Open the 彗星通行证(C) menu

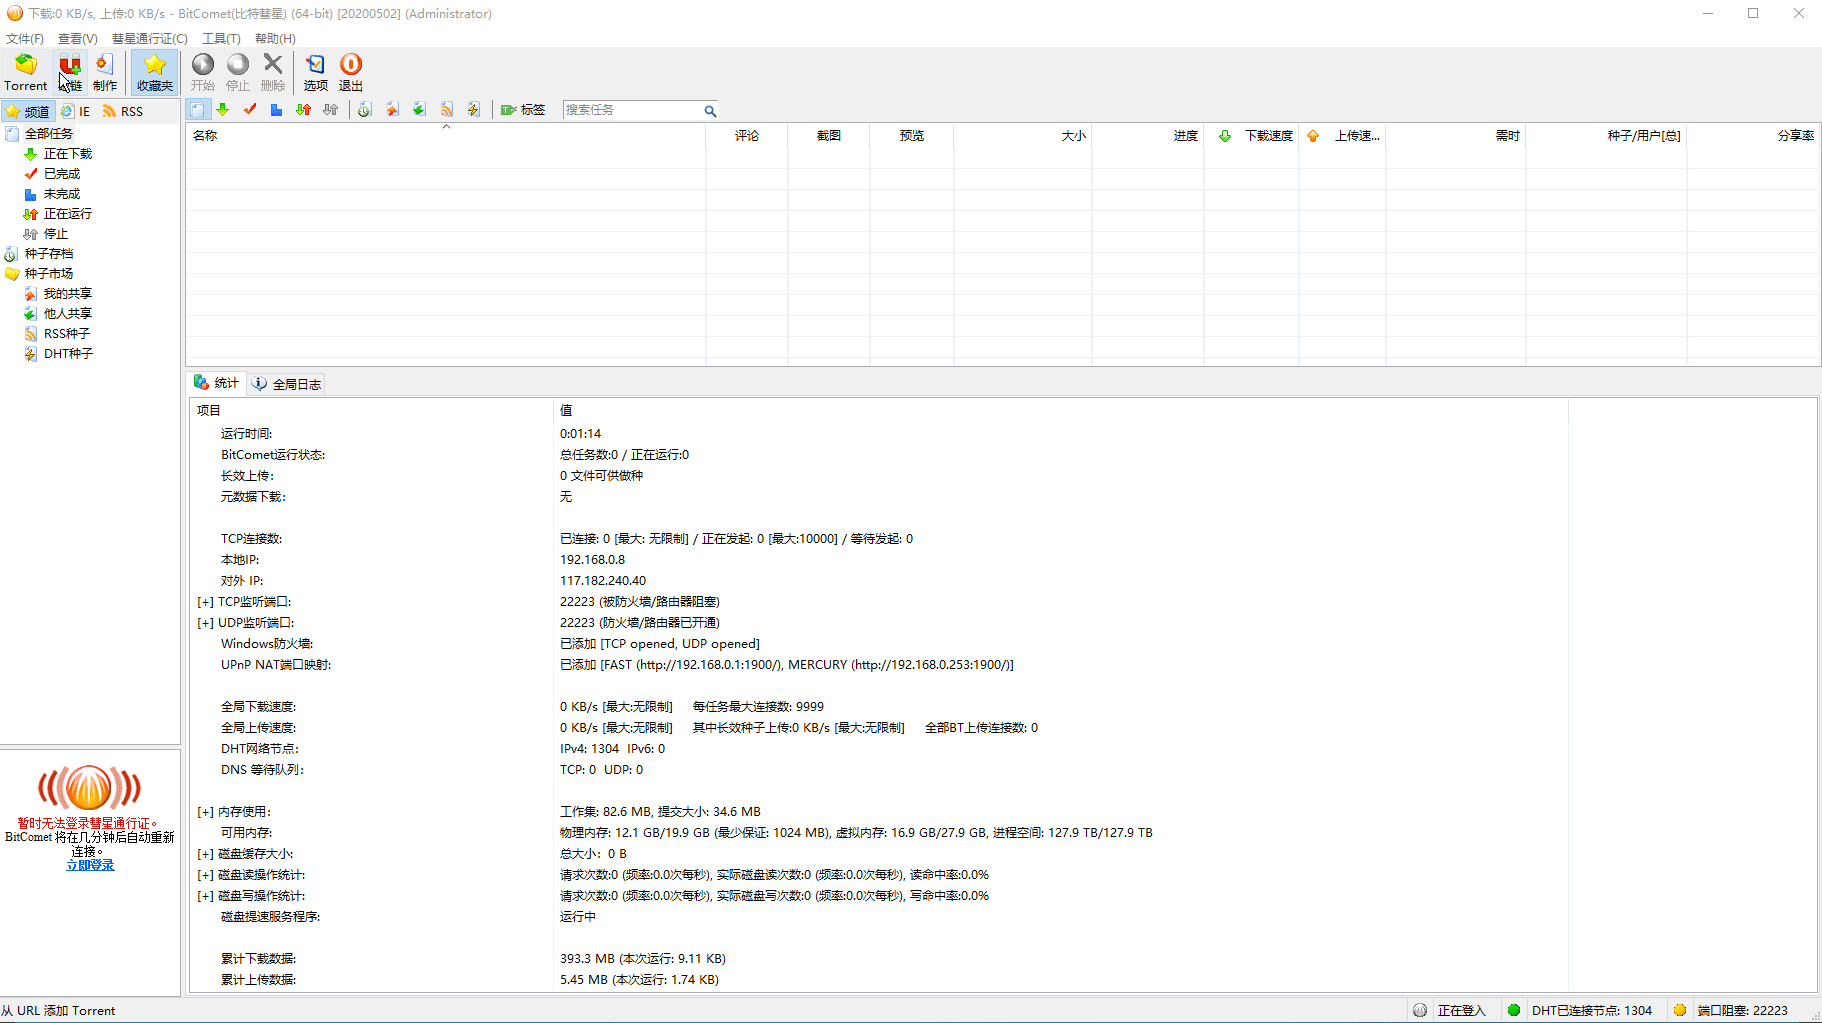coord(150,39)
